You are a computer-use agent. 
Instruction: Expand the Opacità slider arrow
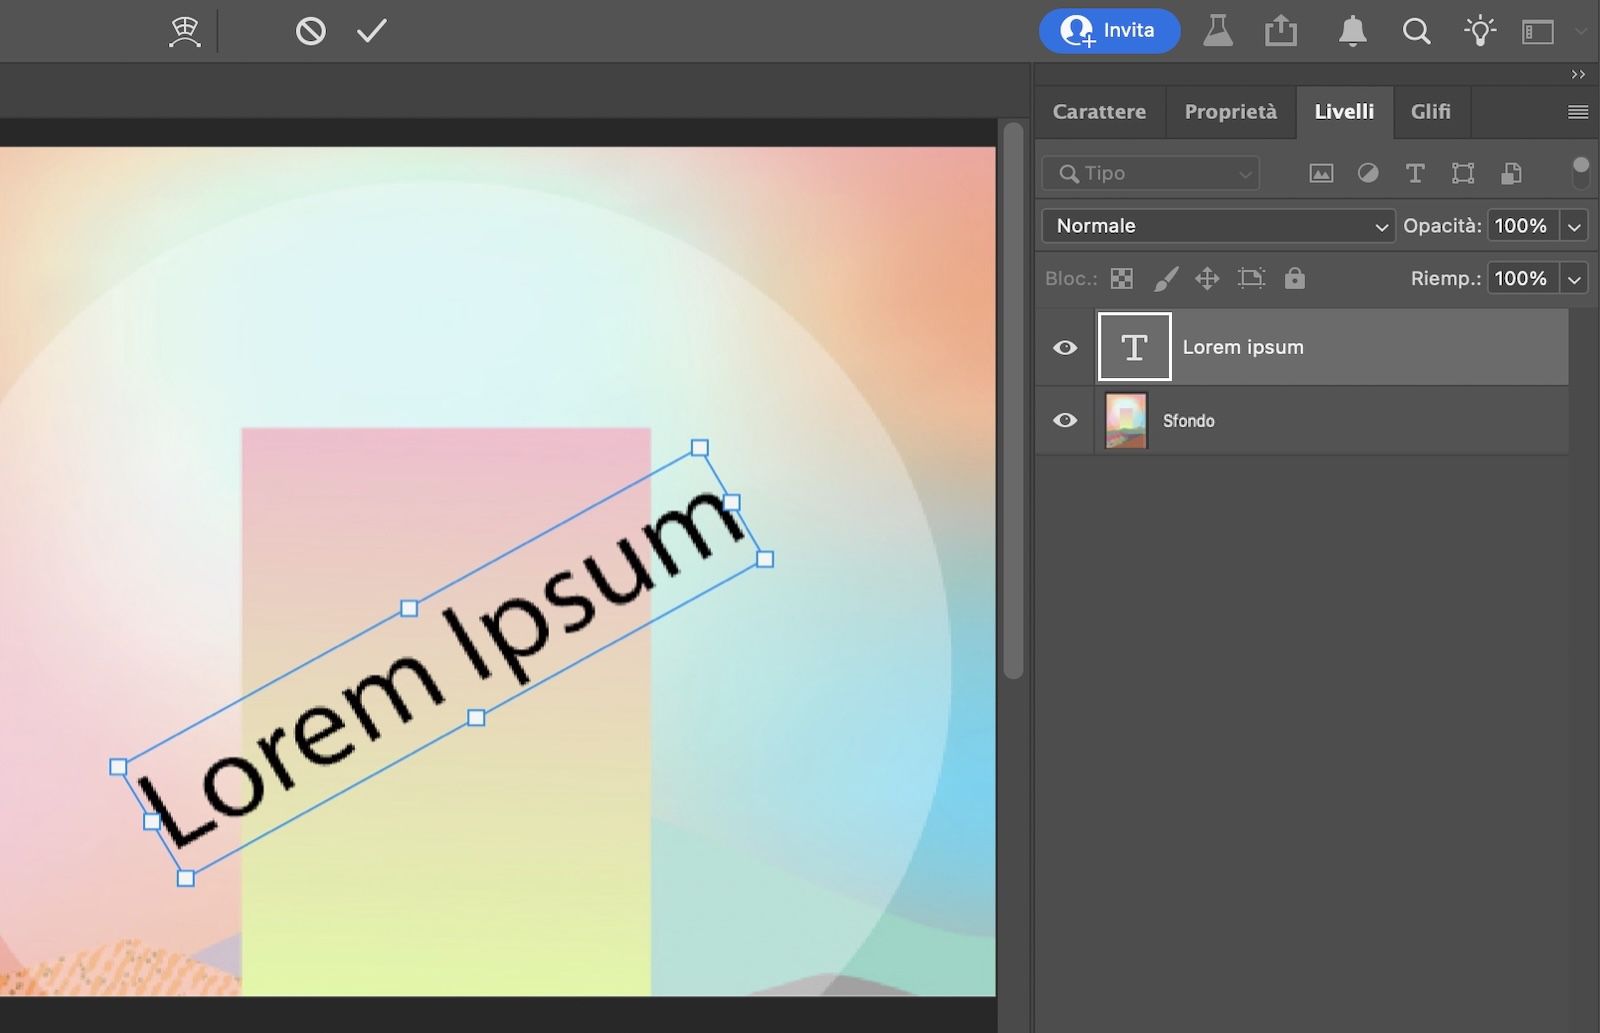pyautogui.click(x=1574, y=226)
